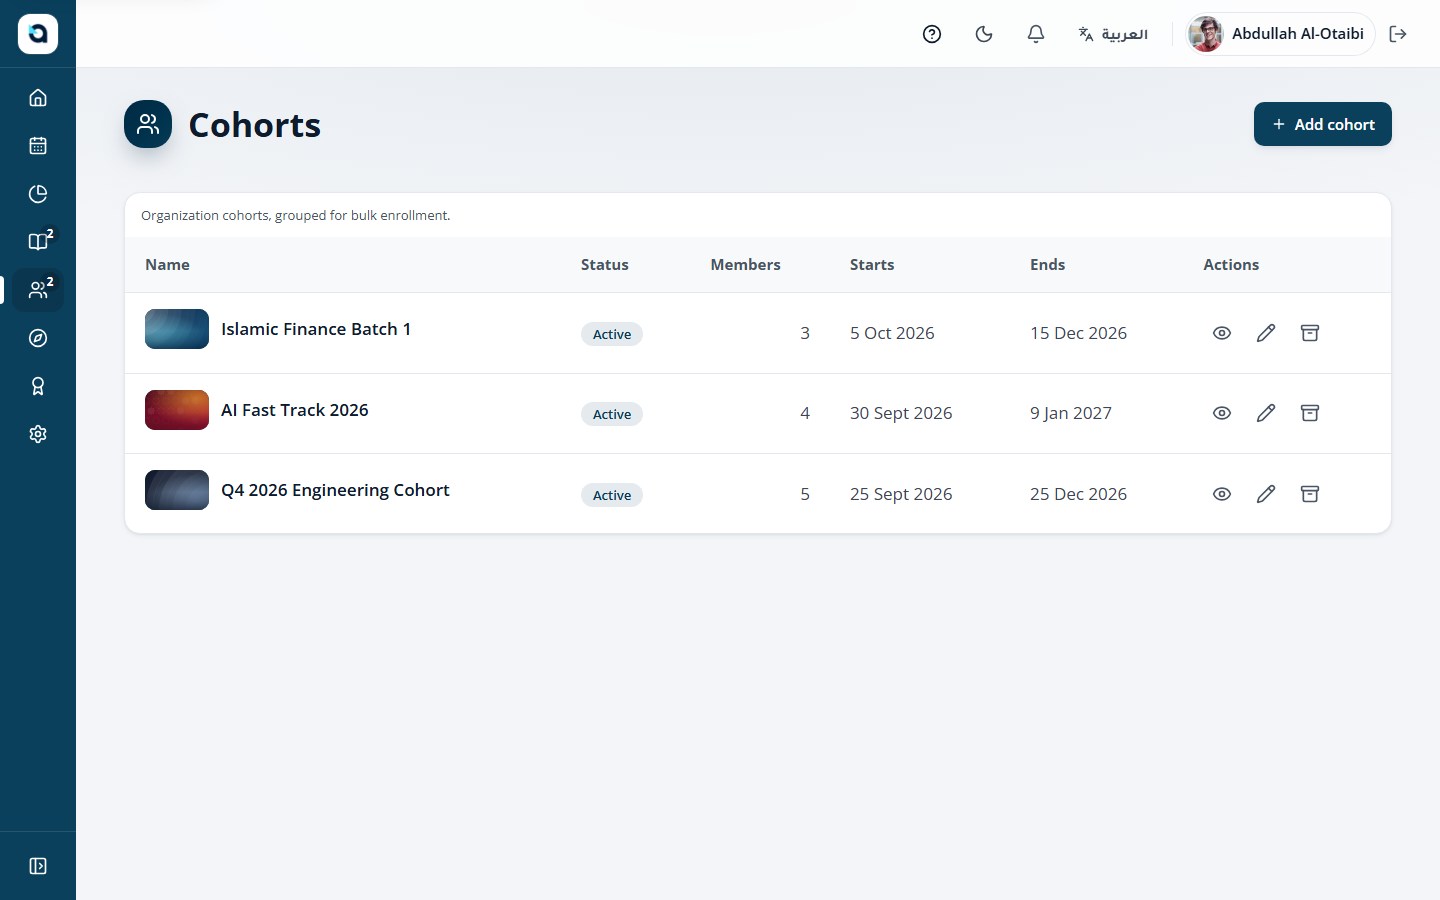Click the Starts column header
Screen dimensions: 1440x900
(x=872, y=265)
